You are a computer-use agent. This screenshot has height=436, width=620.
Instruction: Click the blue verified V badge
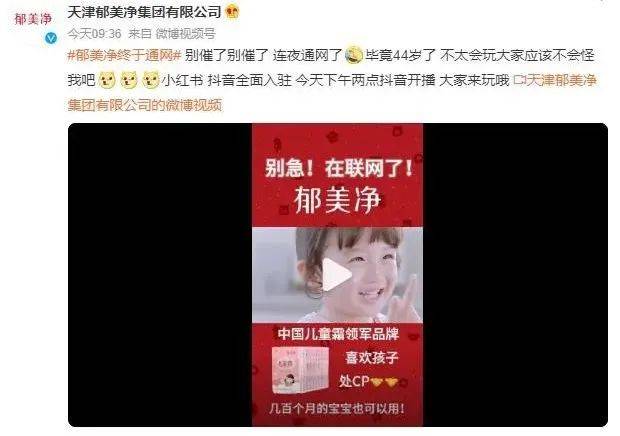pos(51,38)
